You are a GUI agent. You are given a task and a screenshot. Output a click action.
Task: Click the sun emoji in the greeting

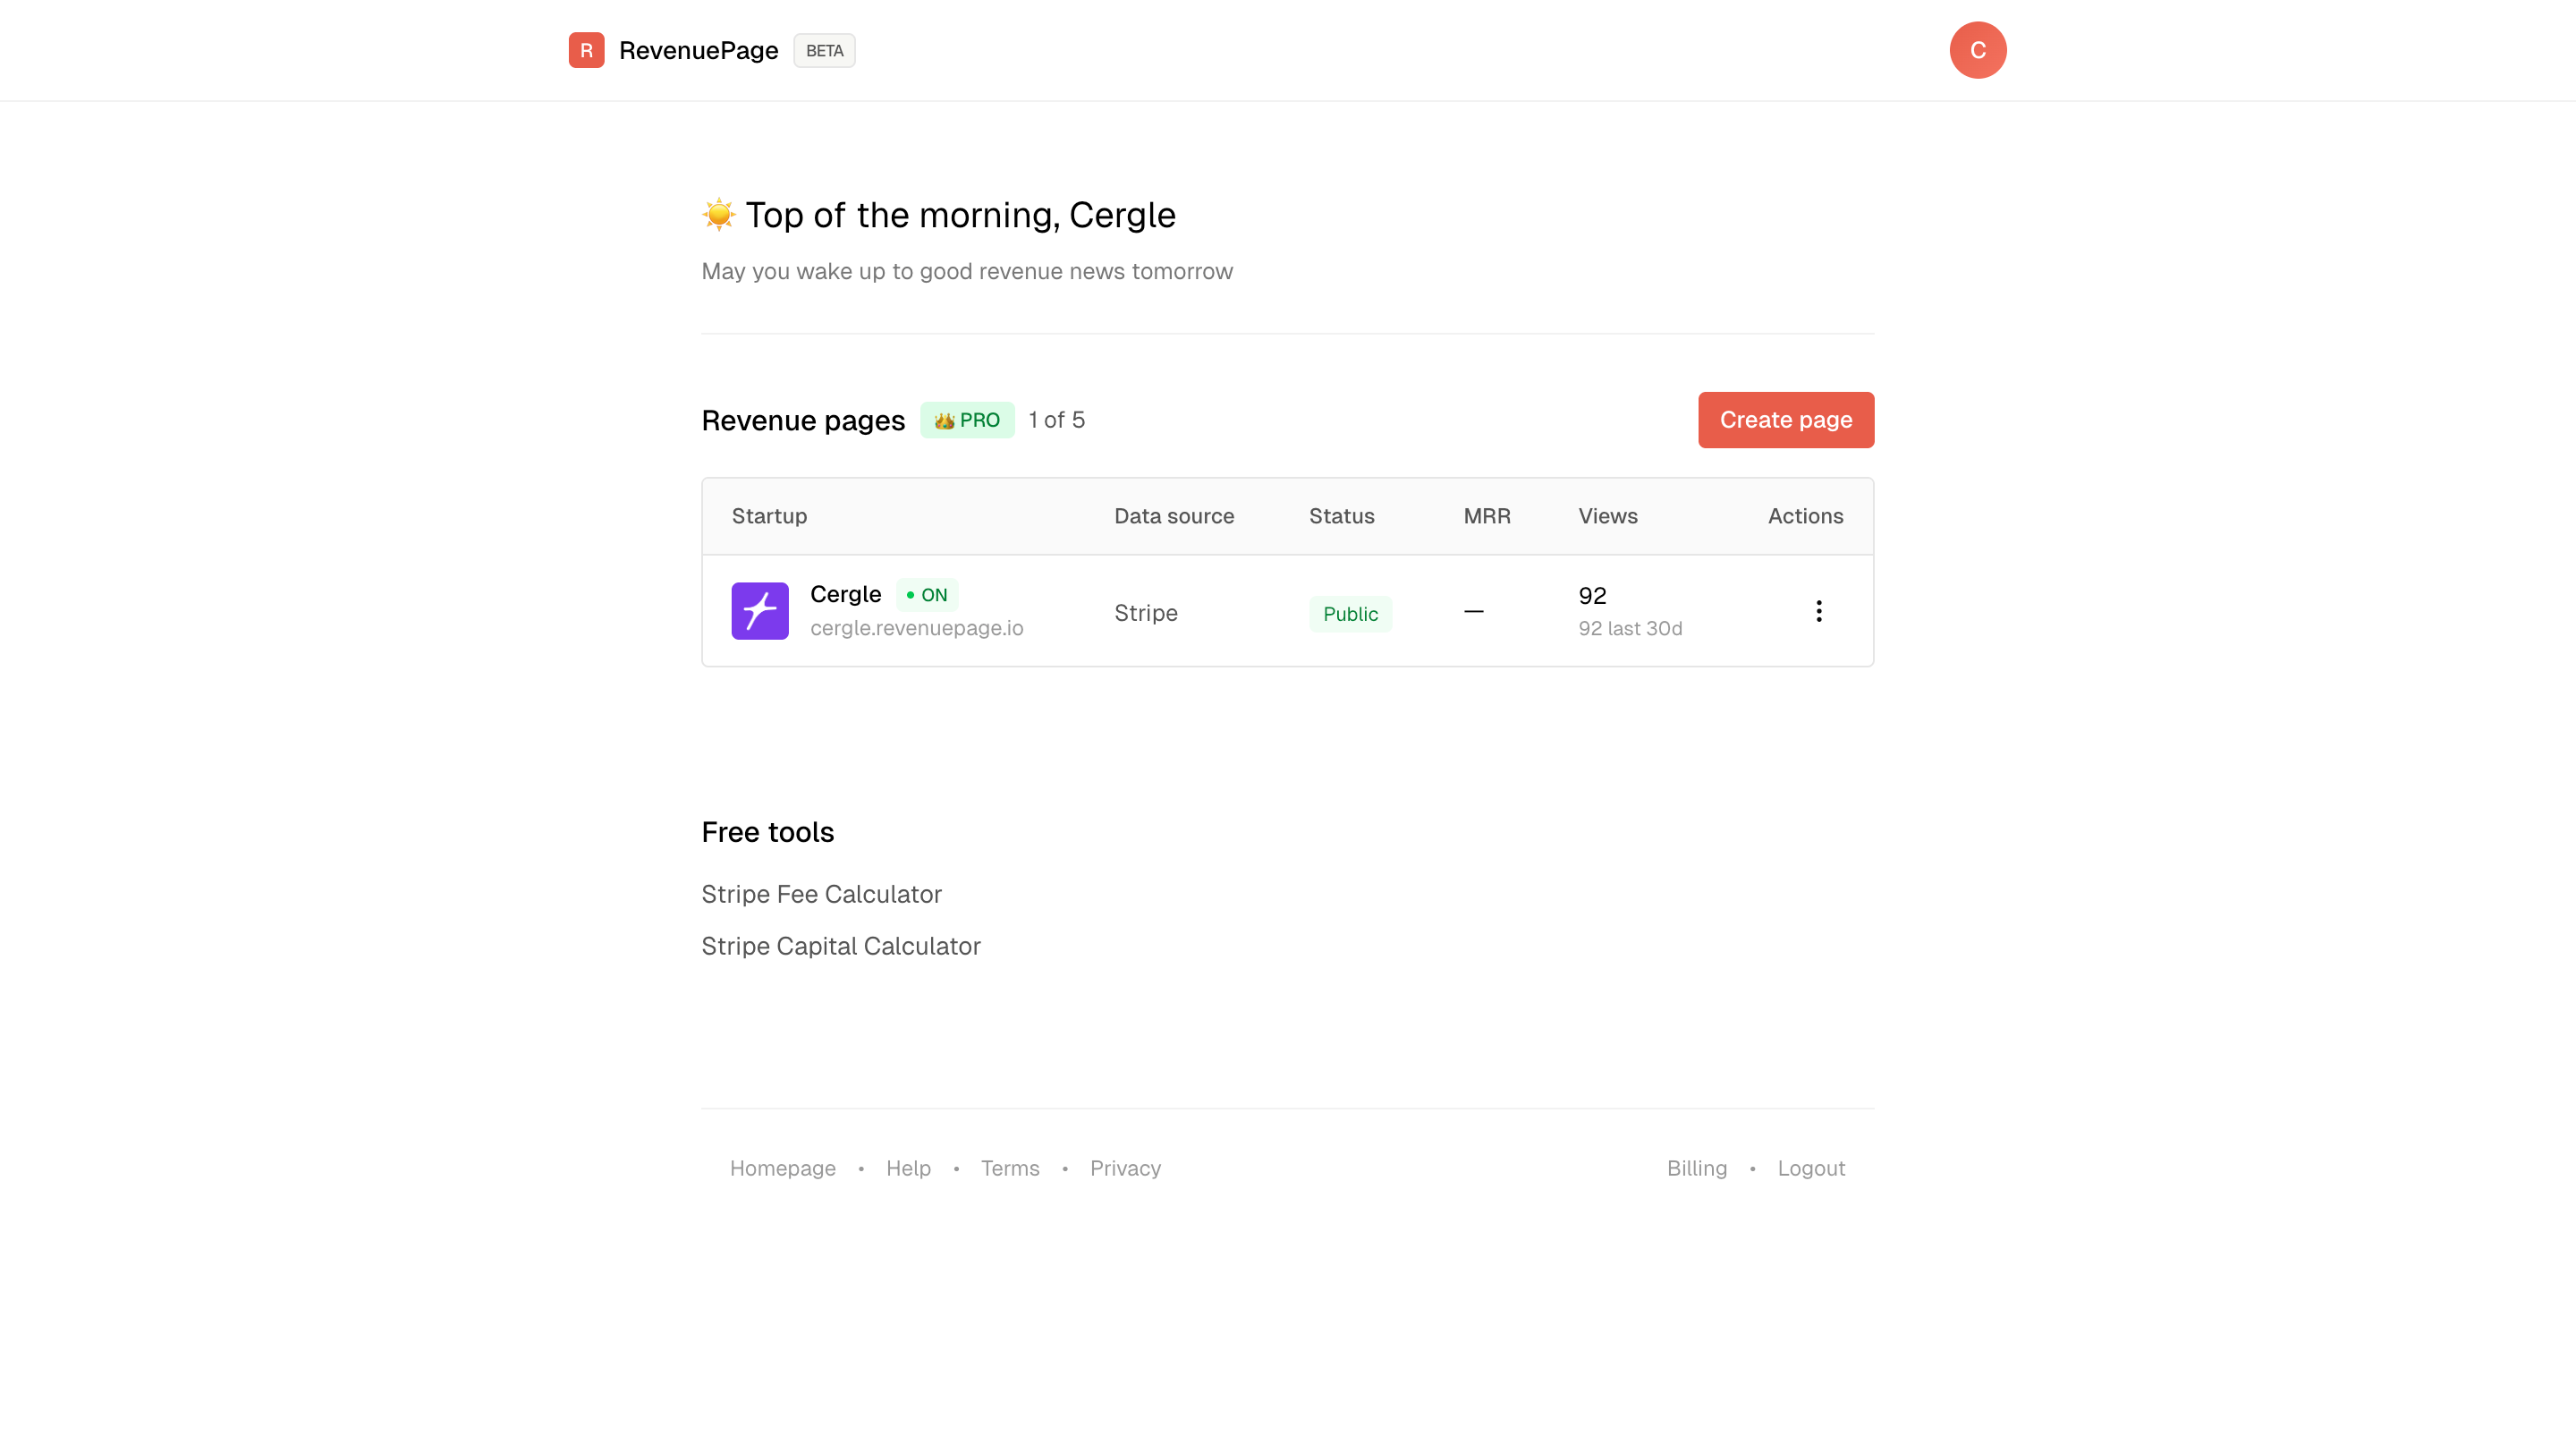pyautogui.click(x=717, y=214)
